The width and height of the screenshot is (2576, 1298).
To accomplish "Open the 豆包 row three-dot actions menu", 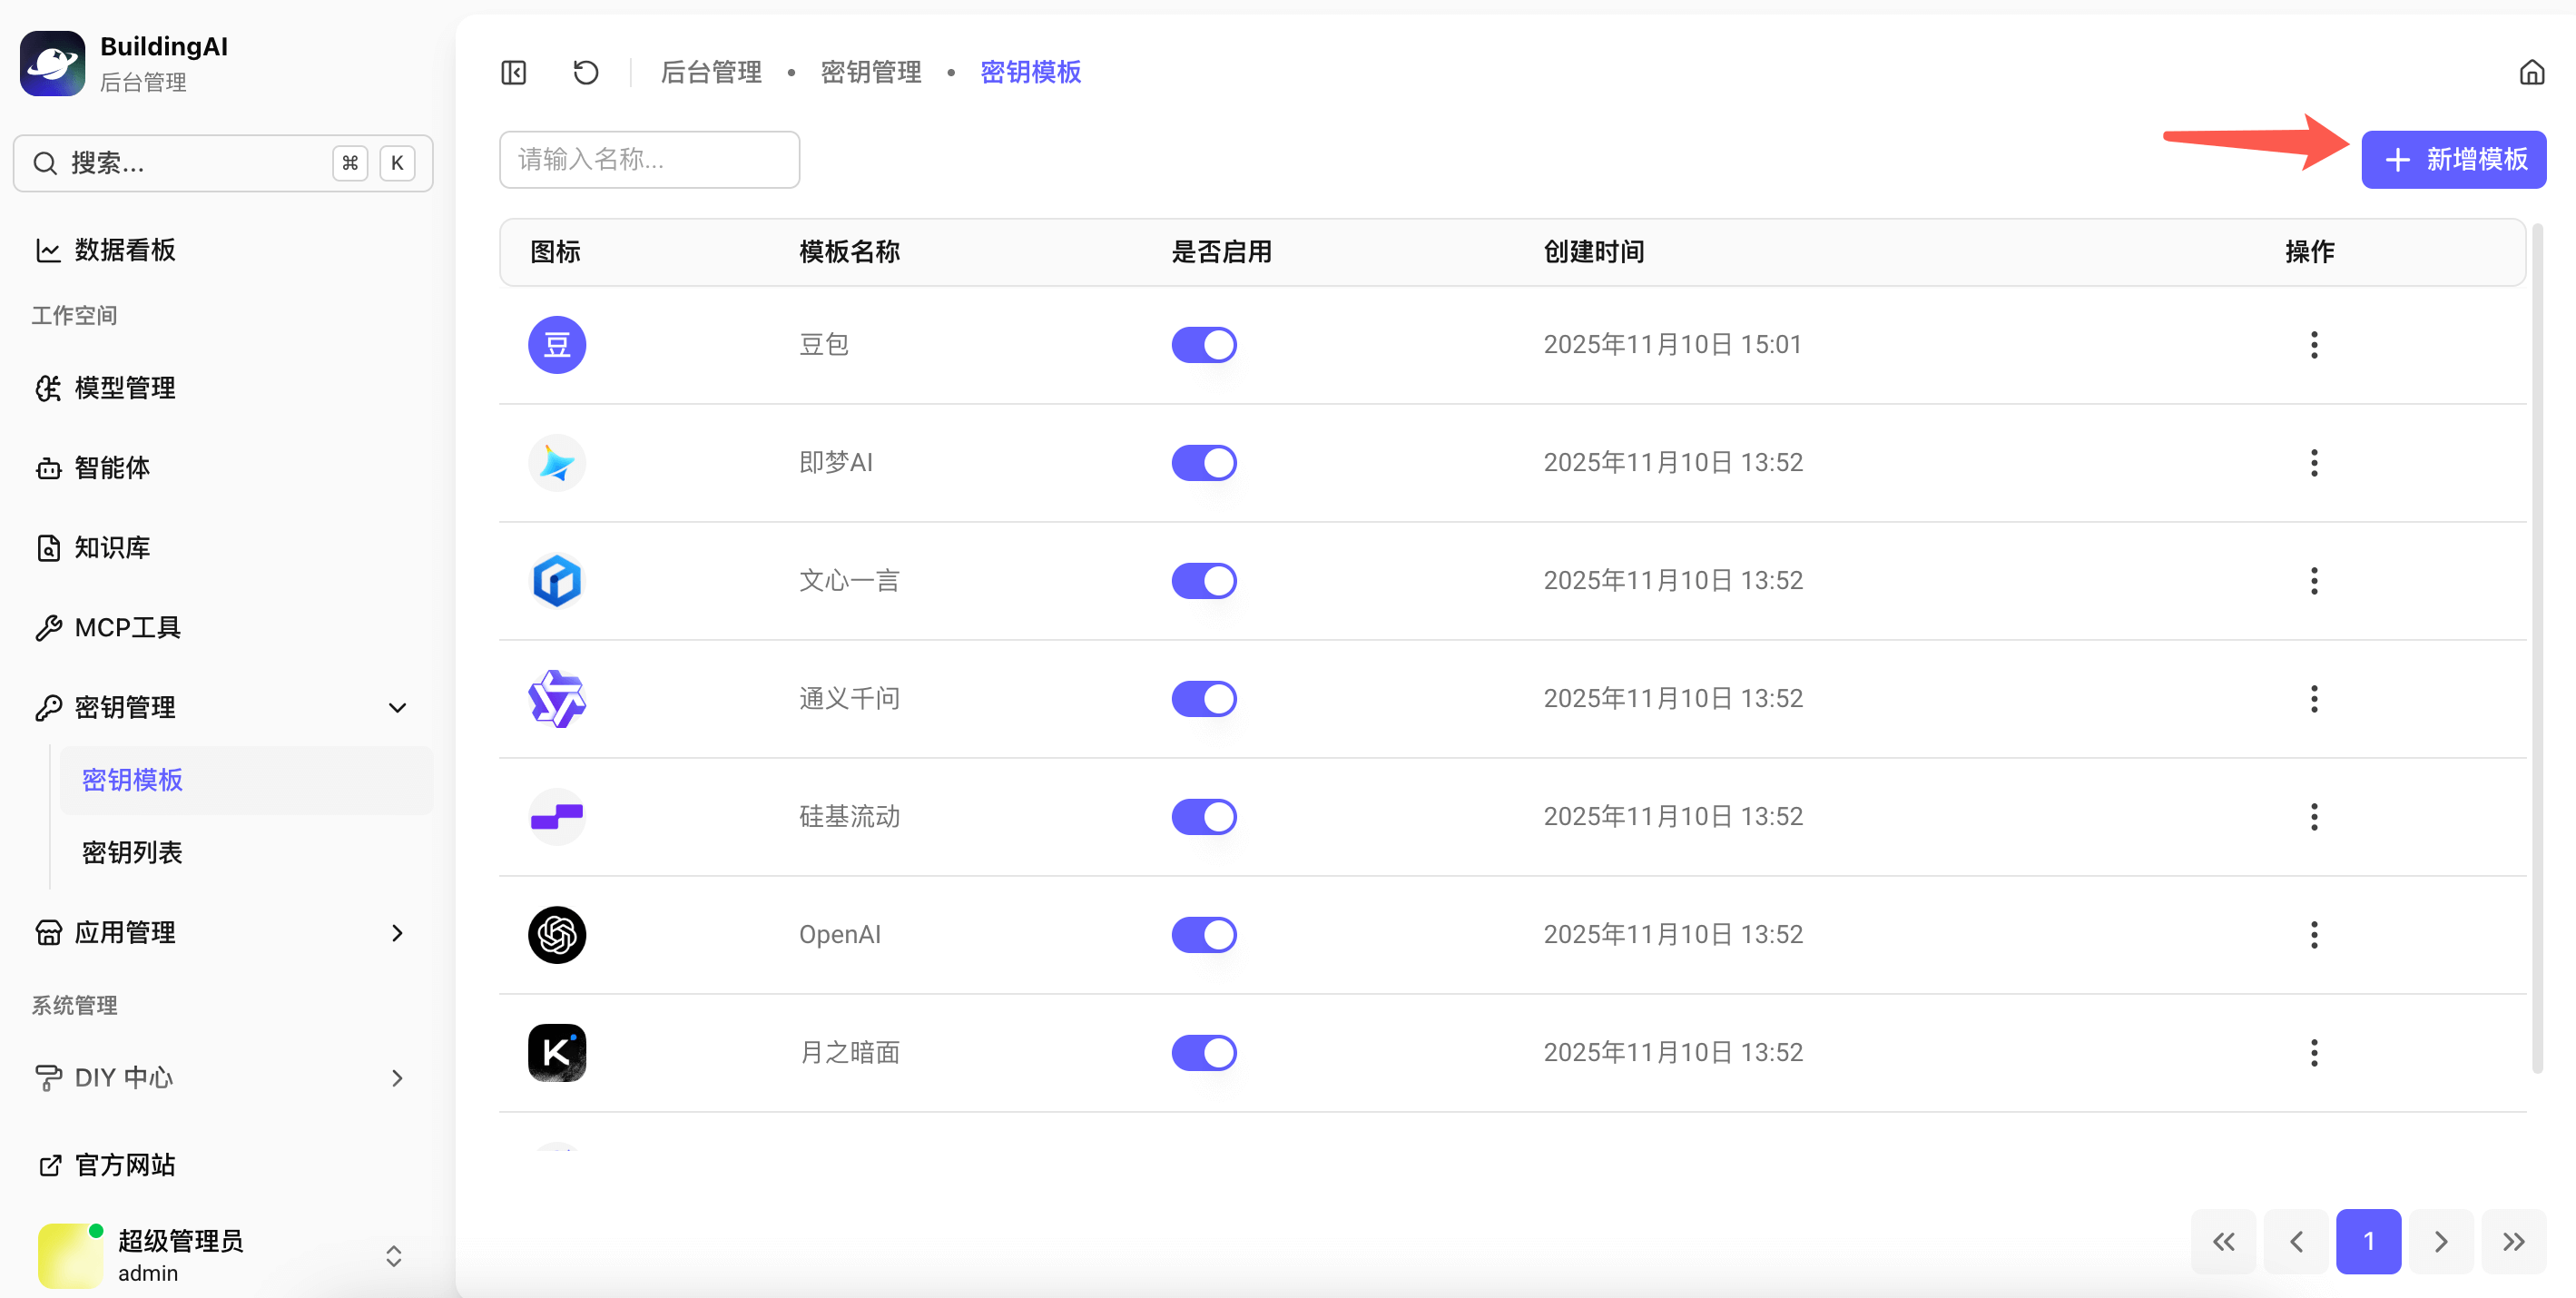I will 2313,345.
